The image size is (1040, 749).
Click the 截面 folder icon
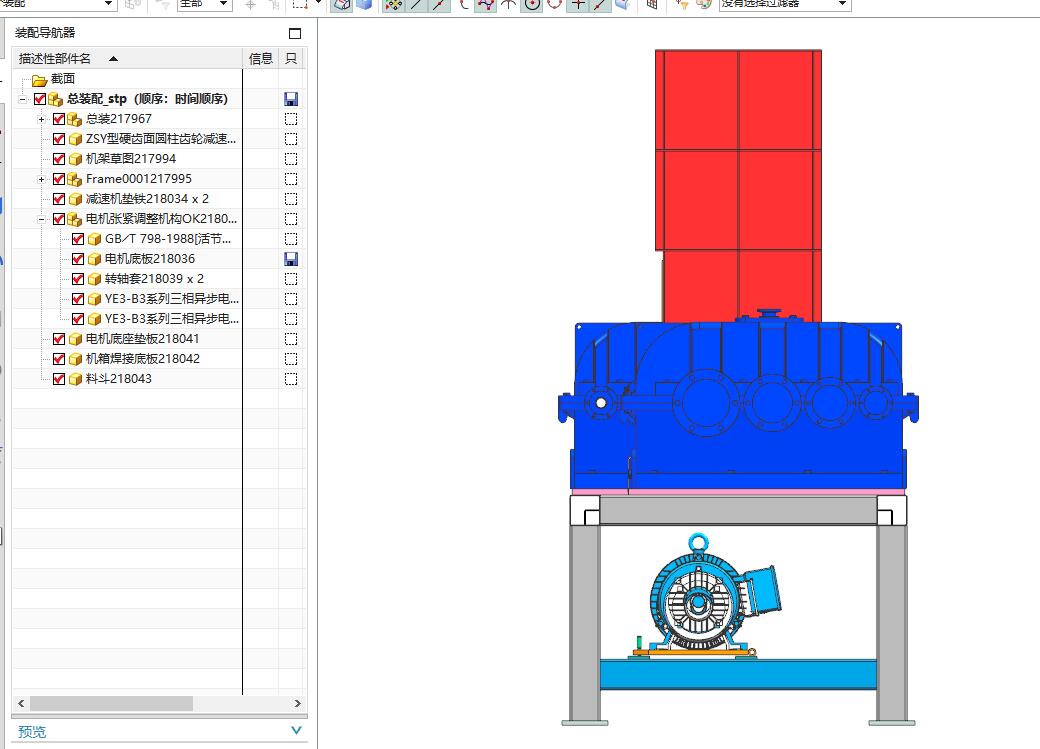point(40,80)
